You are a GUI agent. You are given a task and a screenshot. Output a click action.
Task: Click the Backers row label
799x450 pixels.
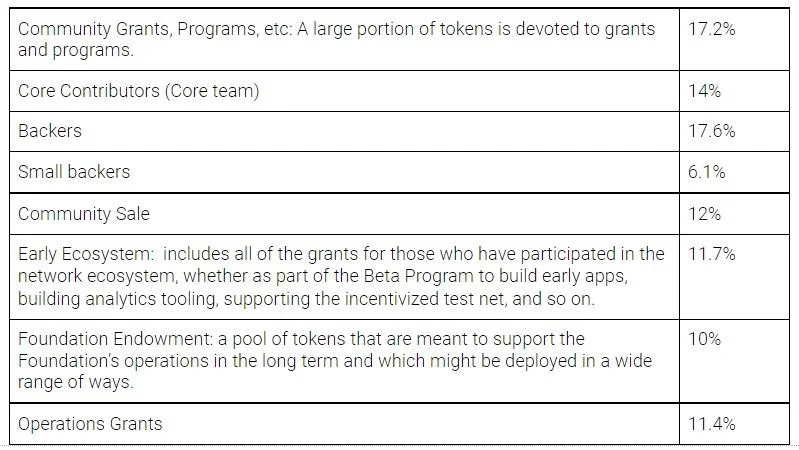[50, 131]
